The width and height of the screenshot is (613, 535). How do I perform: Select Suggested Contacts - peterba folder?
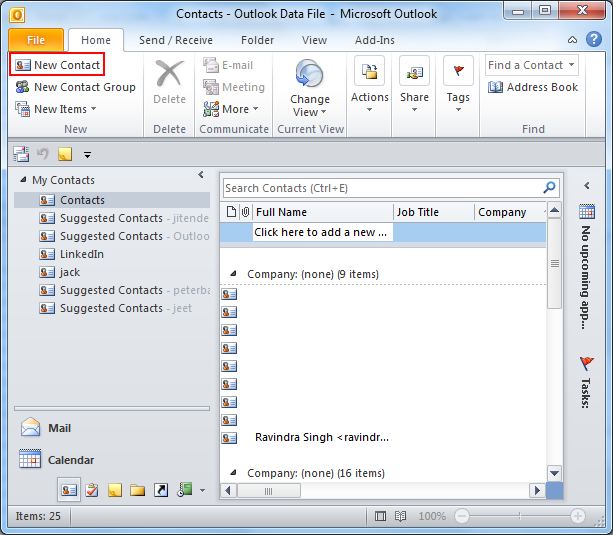coord(124,290)
